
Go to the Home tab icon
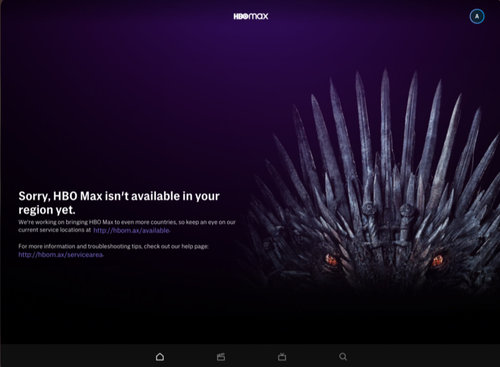pos(160,357)
